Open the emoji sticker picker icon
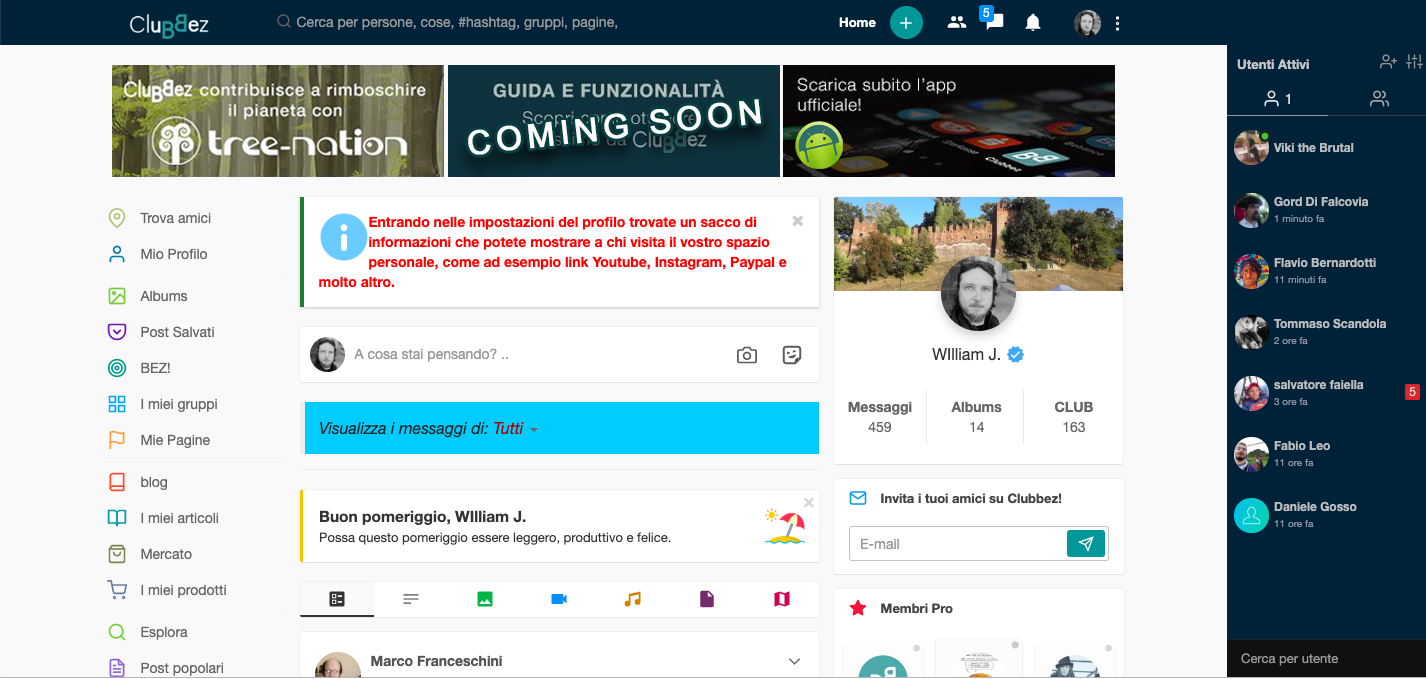Viewport: 1426px width, 679px height. point(792,355)
